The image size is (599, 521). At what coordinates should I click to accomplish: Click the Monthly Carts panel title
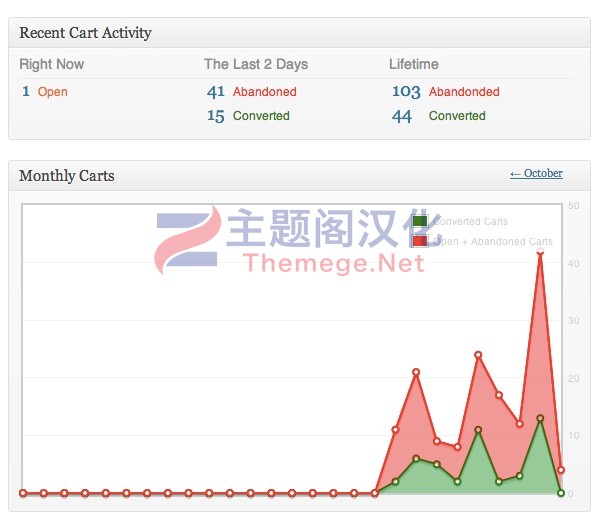pyautogui.click(x=67, y=176)
